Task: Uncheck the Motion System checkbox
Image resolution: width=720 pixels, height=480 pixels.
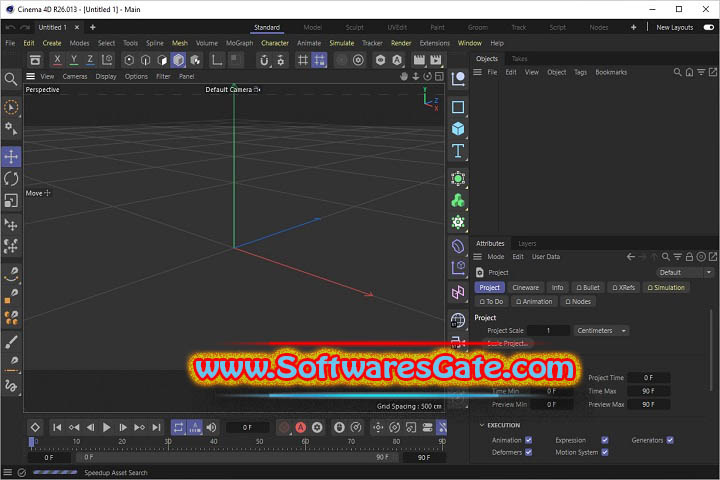Action: point(605,452)
